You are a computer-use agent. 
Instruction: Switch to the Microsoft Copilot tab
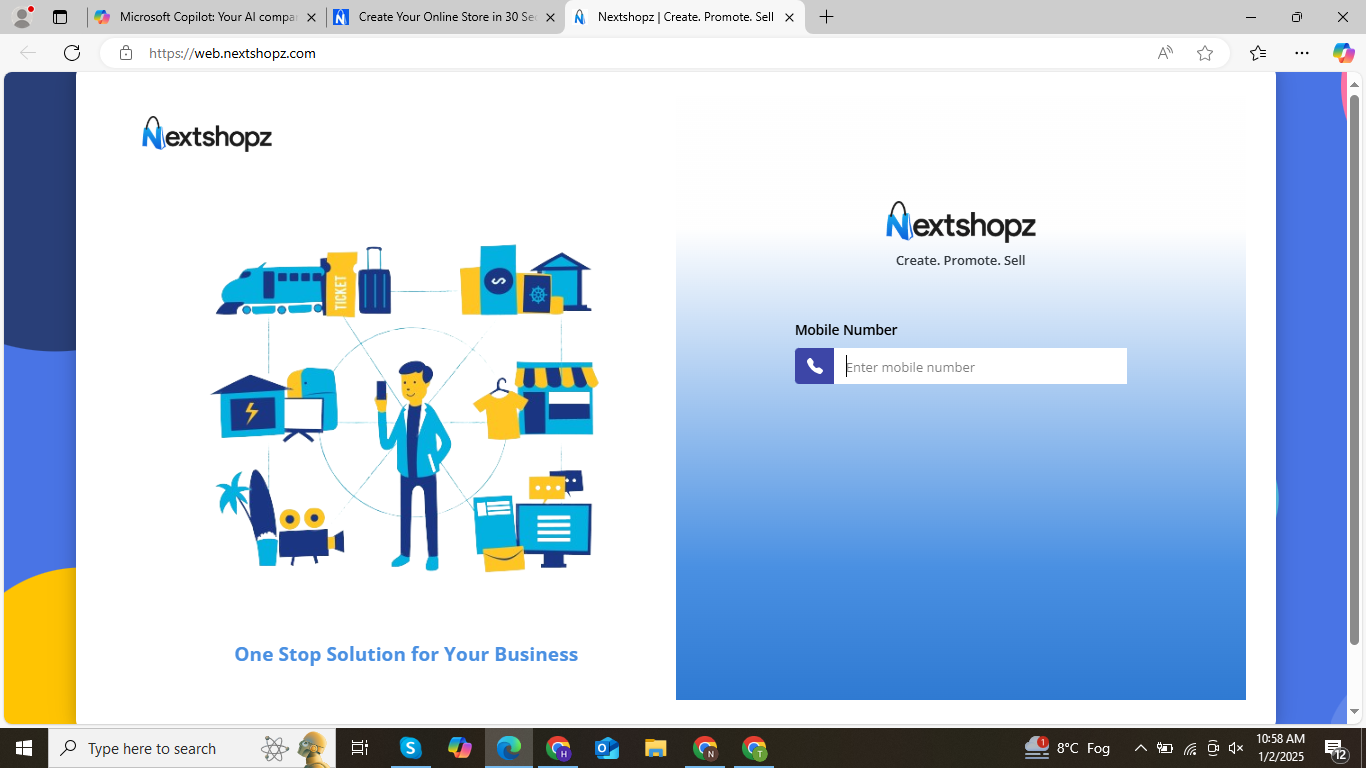coord(207,17)
